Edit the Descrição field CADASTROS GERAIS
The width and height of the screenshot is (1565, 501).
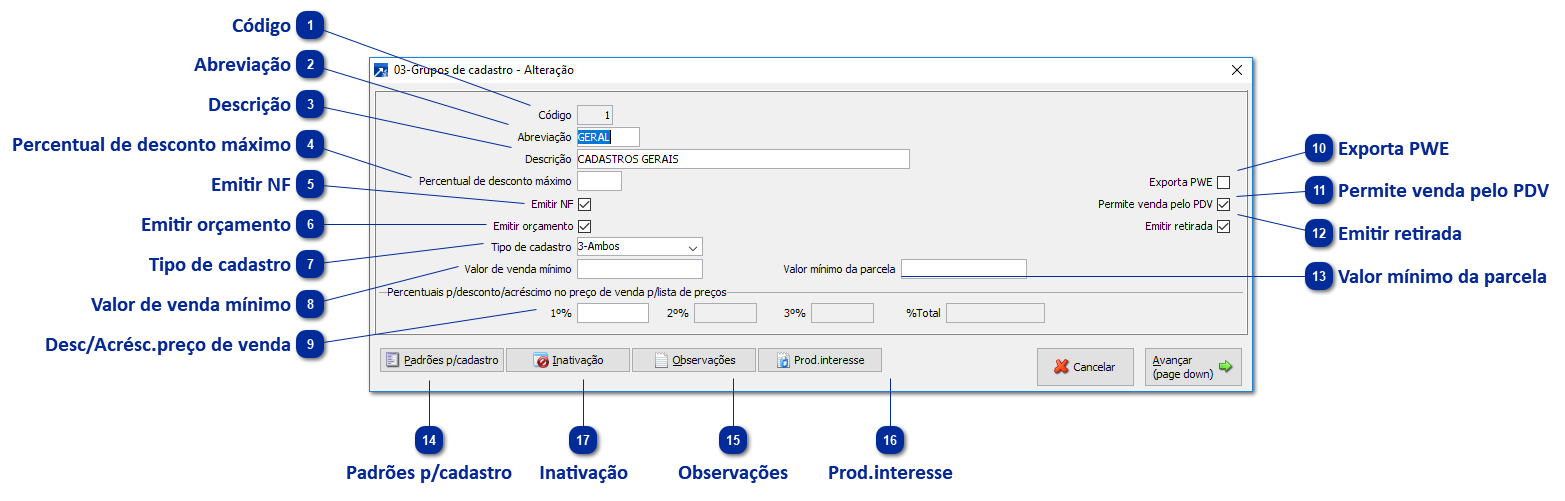(743, 159)
